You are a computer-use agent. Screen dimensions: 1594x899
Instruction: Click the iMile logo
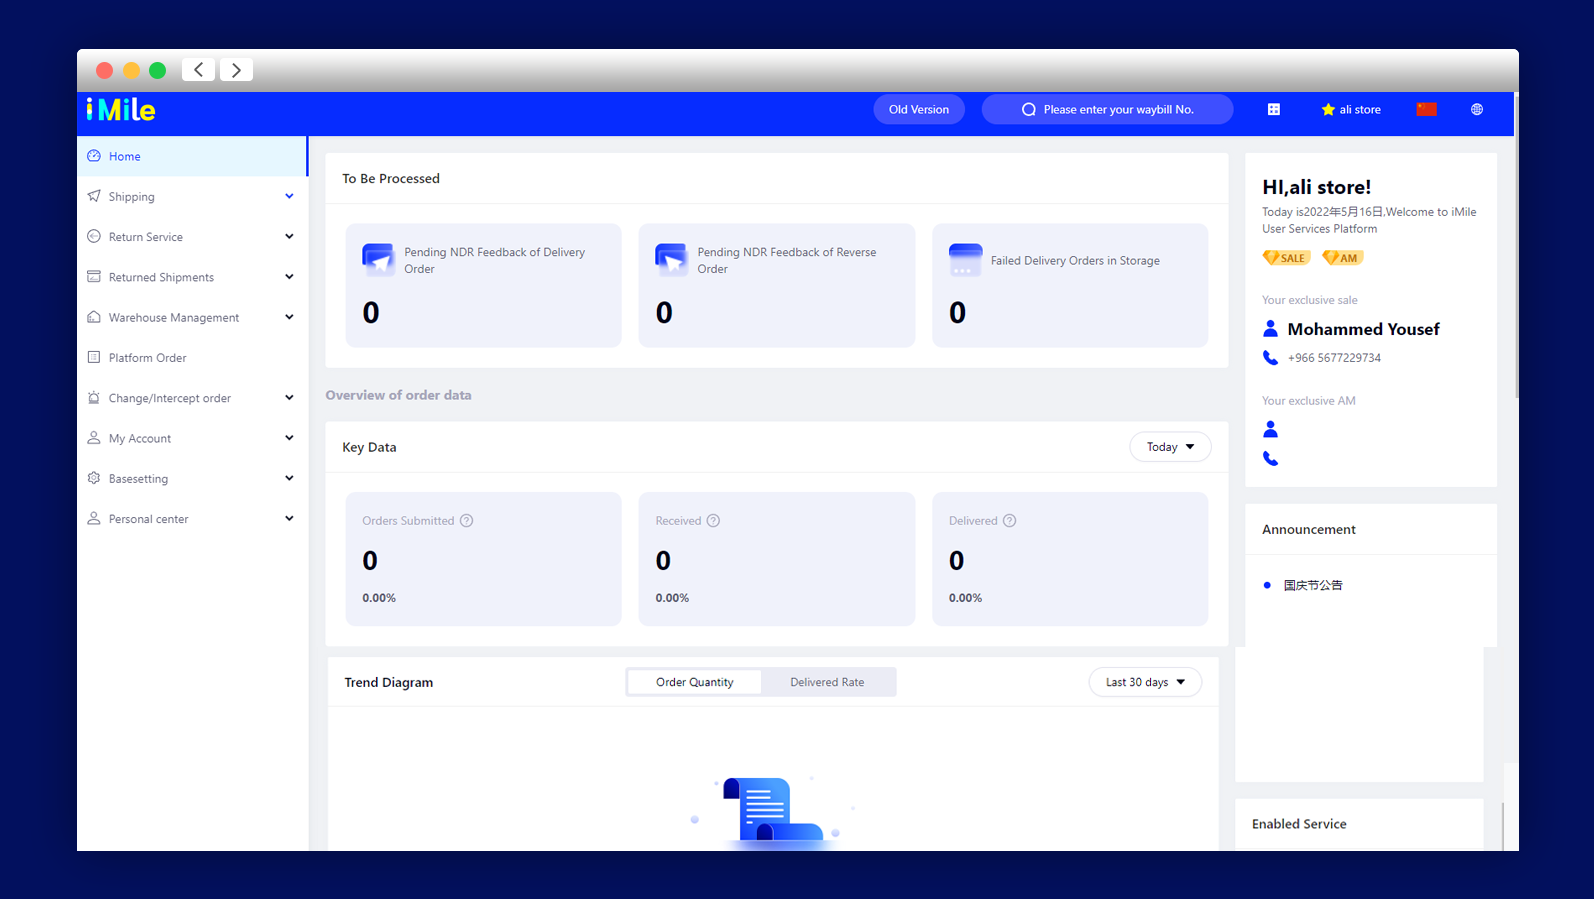coord(121,110)
